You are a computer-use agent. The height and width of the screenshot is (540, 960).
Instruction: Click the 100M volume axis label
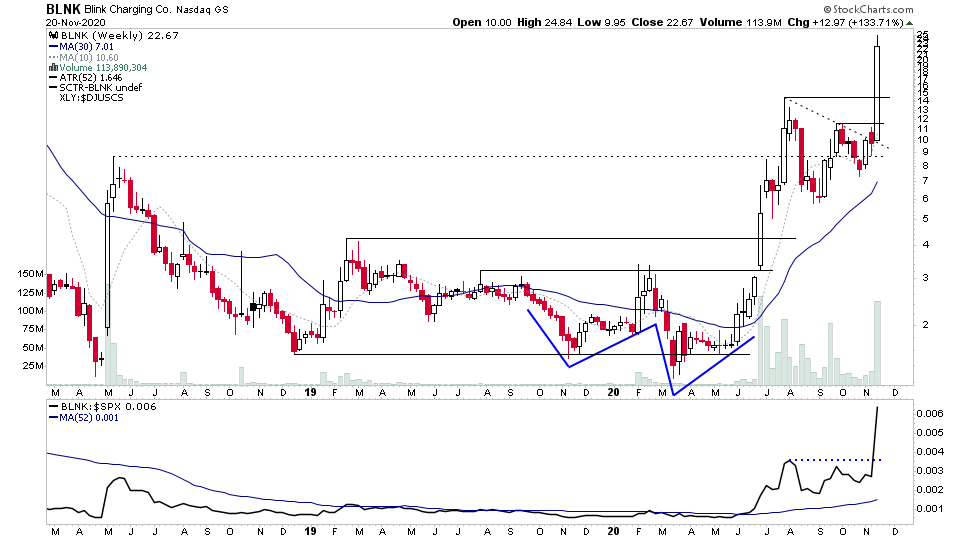(31, 310)
